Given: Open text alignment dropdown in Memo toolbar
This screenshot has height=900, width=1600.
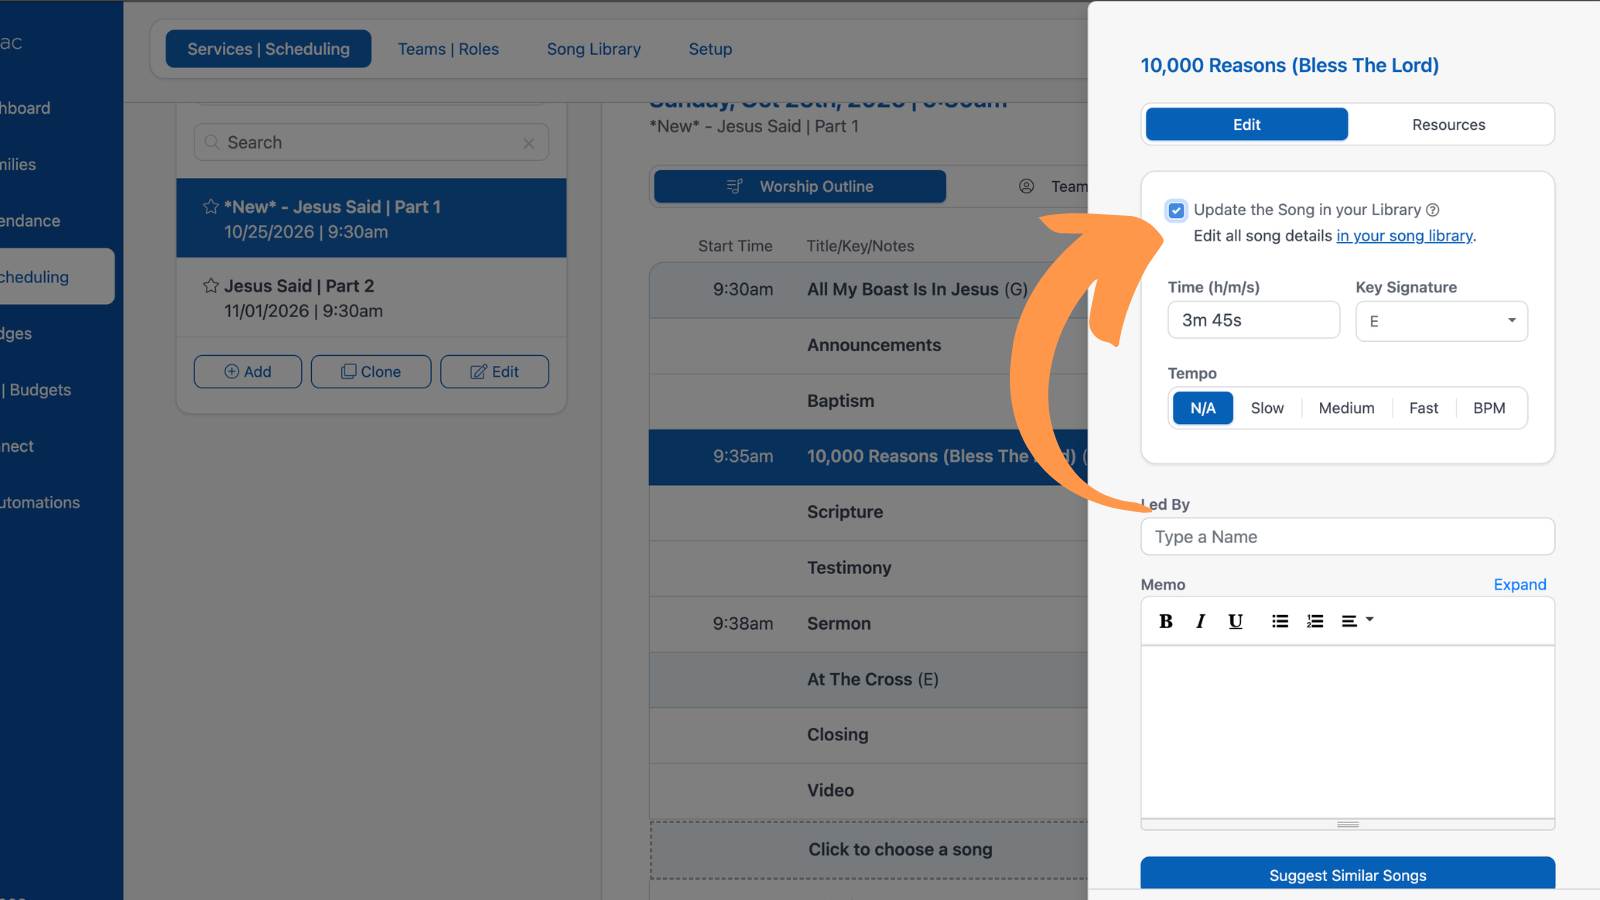Looking at the screenshot, I should tap(1357, 621).
